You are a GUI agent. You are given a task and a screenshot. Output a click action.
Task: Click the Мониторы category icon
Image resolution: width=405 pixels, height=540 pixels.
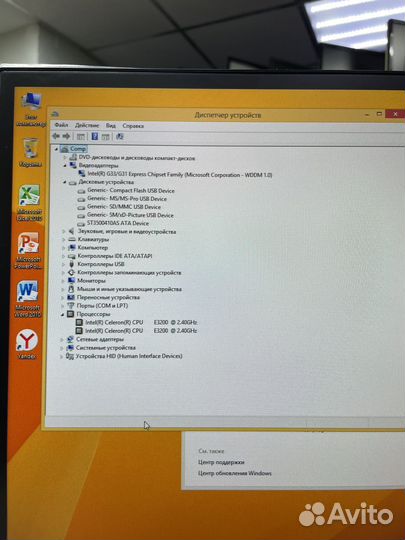click(71, 281)
